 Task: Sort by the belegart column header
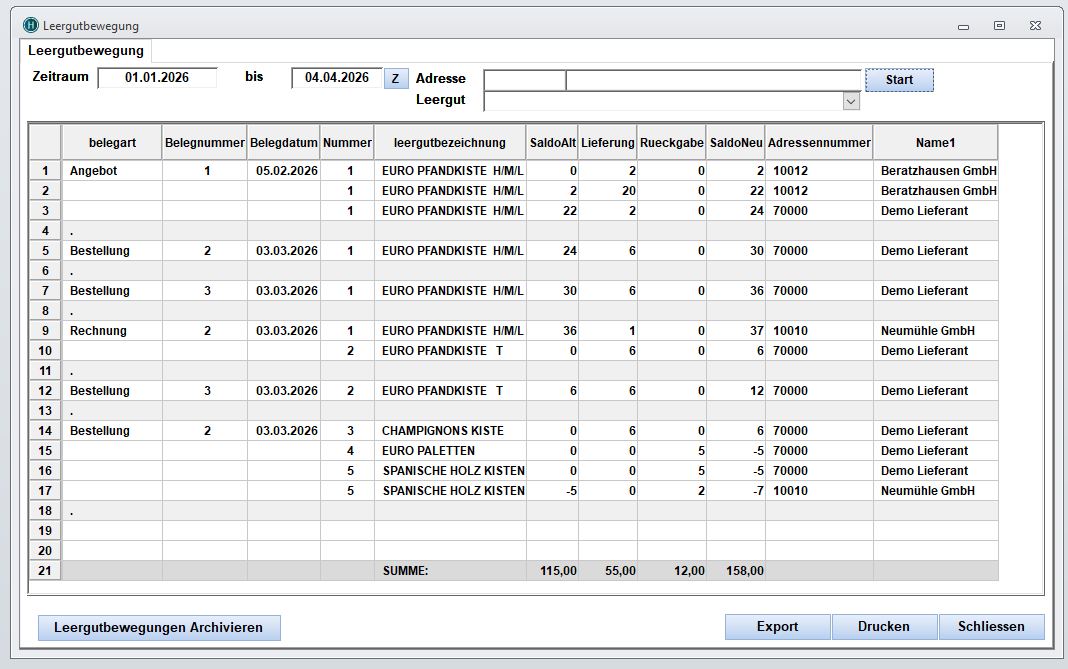tap(112, 143)
